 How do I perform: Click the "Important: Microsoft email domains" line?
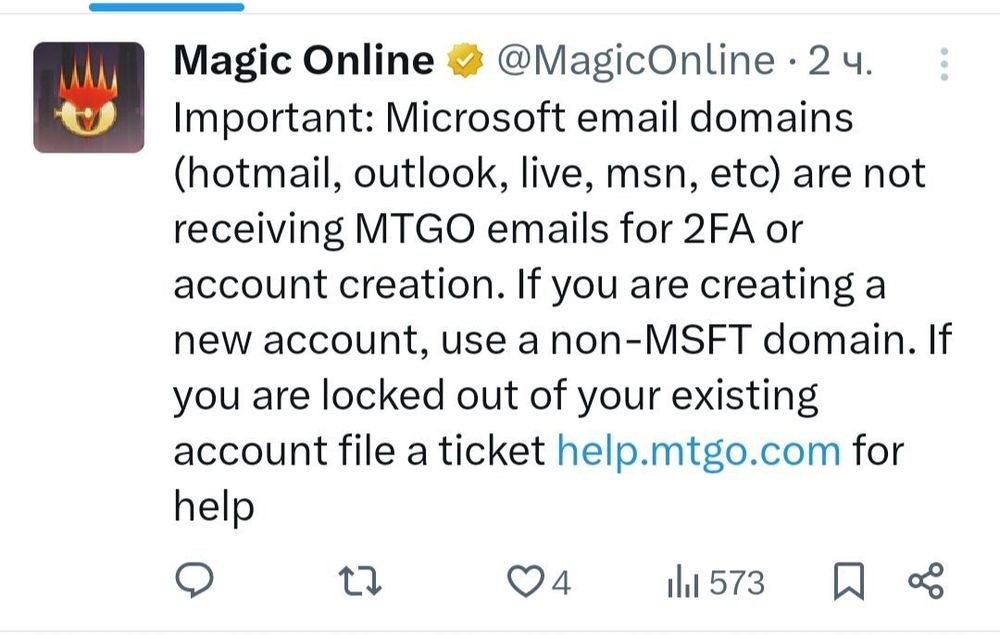(x=513, y=119)
